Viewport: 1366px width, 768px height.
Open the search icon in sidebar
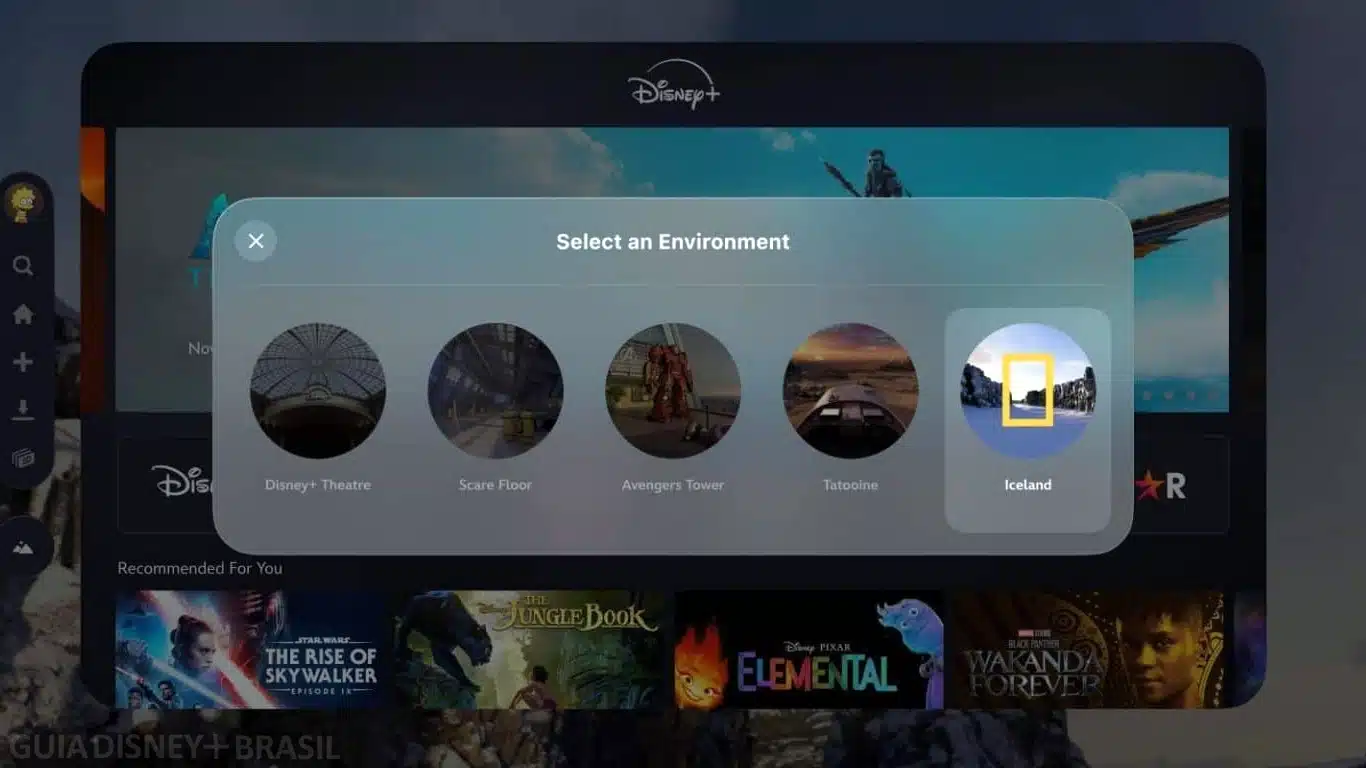coord(23,266)
